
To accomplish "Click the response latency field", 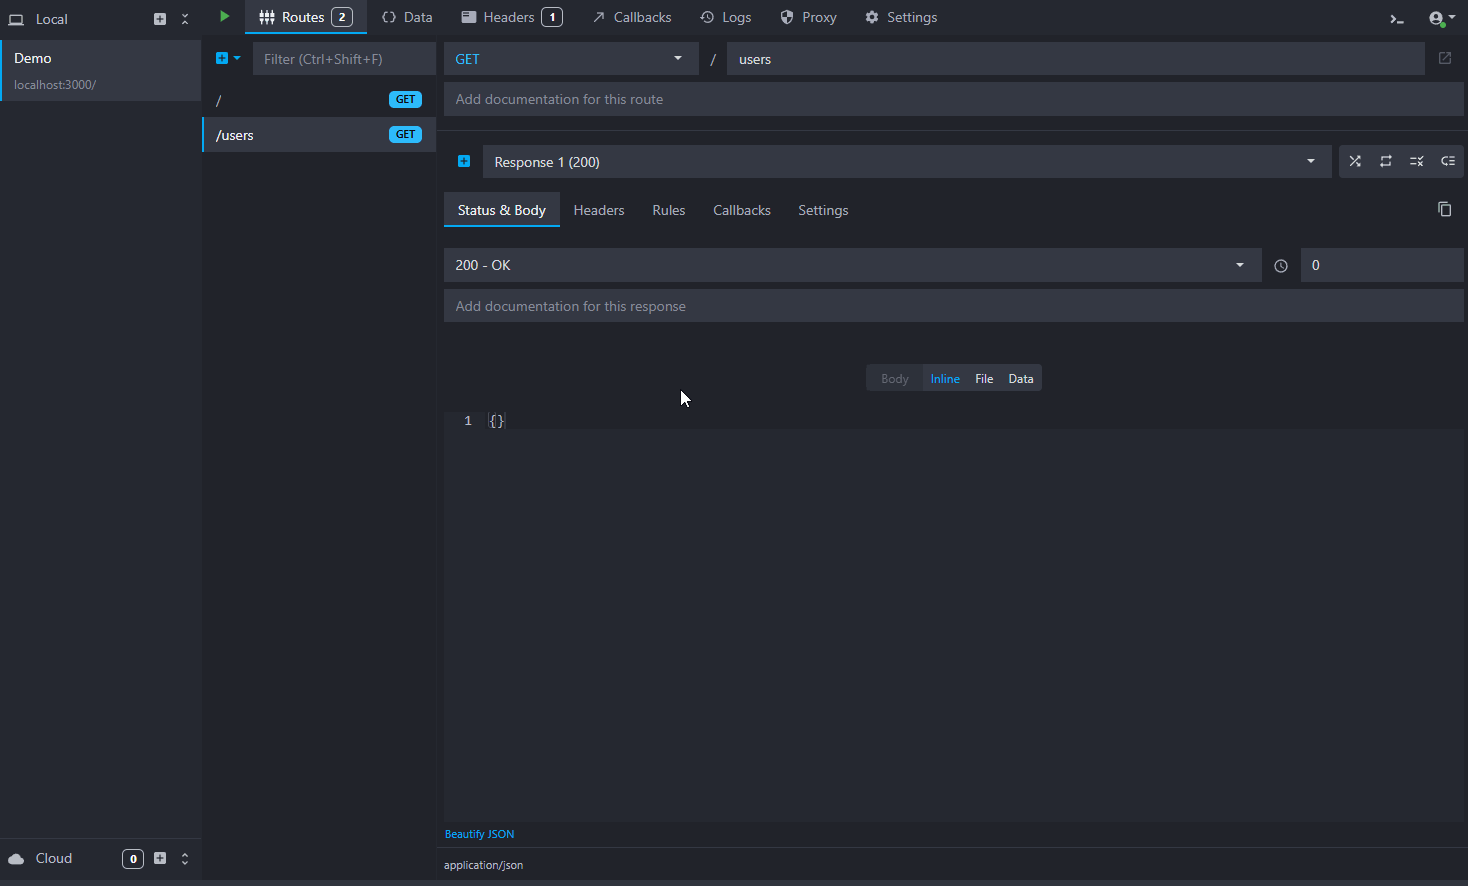I will coord(1381,265).
